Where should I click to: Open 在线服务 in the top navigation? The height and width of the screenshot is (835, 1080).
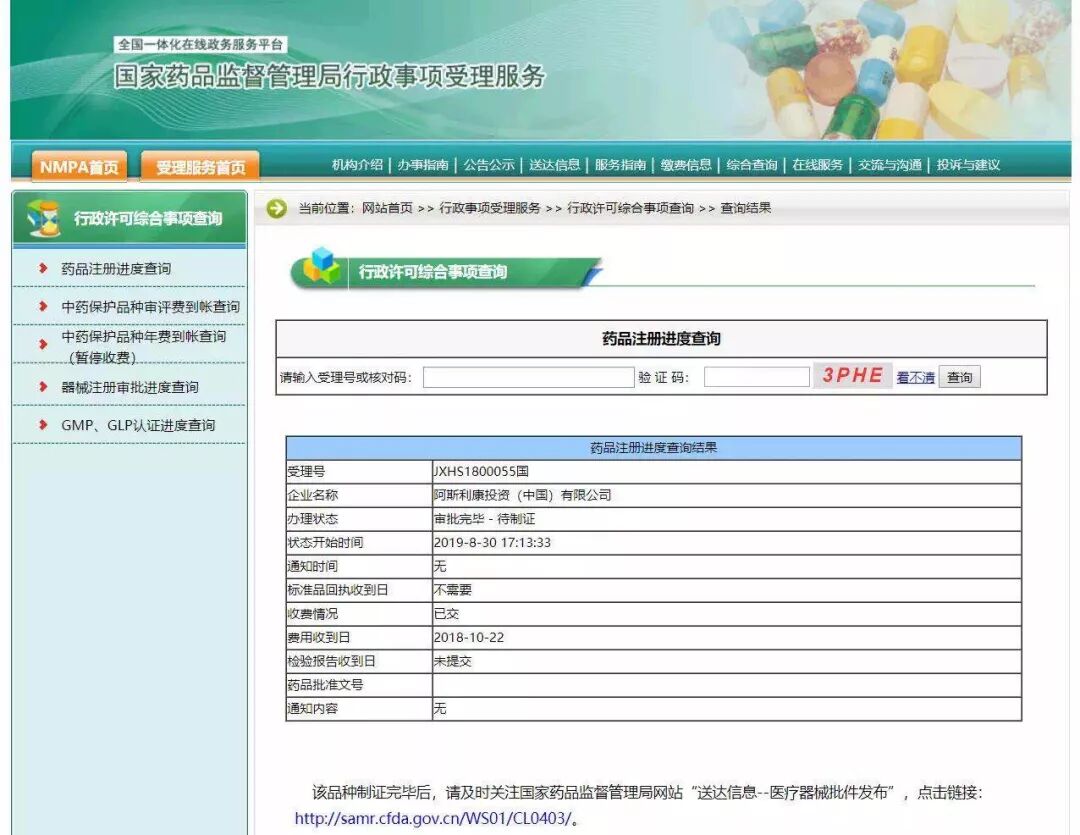tap(818, 165)
